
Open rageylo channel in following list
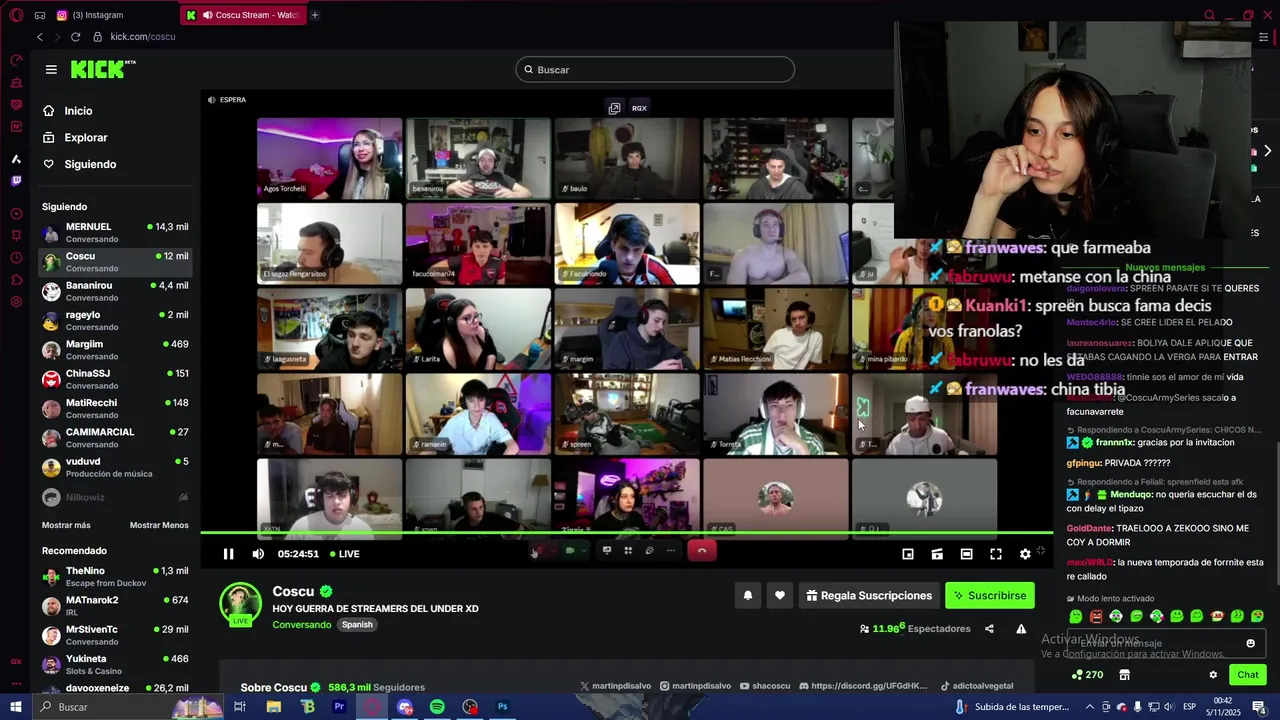tap(115, 320)
